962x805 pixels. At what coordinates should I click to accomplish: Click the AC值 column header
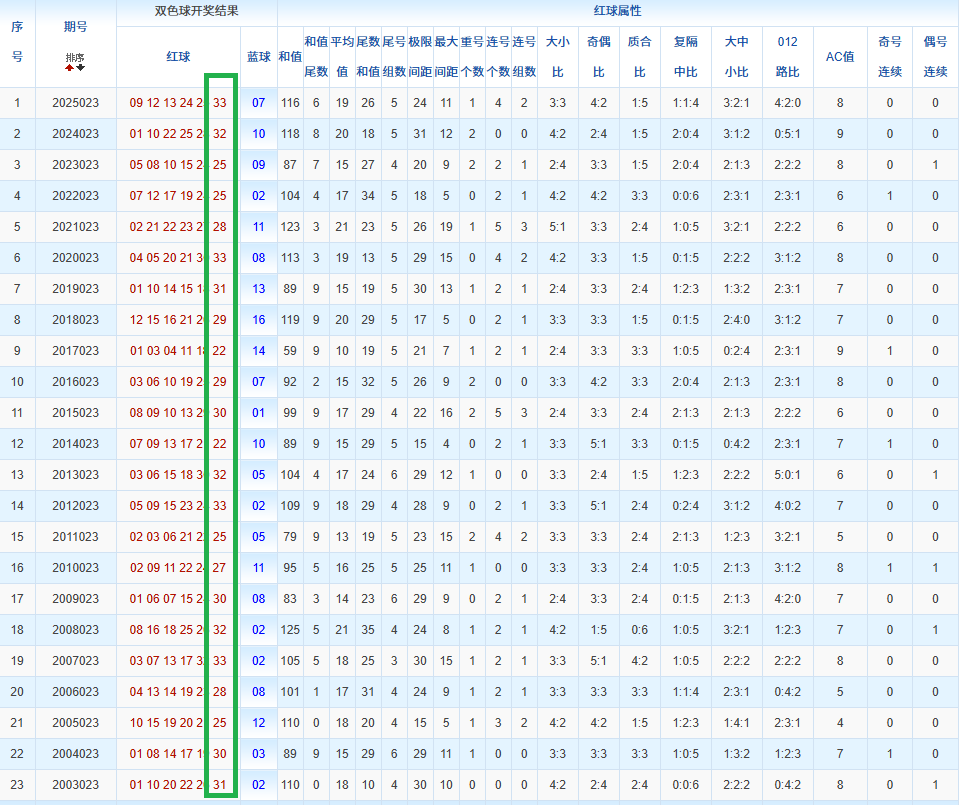[x=839, y=57]
